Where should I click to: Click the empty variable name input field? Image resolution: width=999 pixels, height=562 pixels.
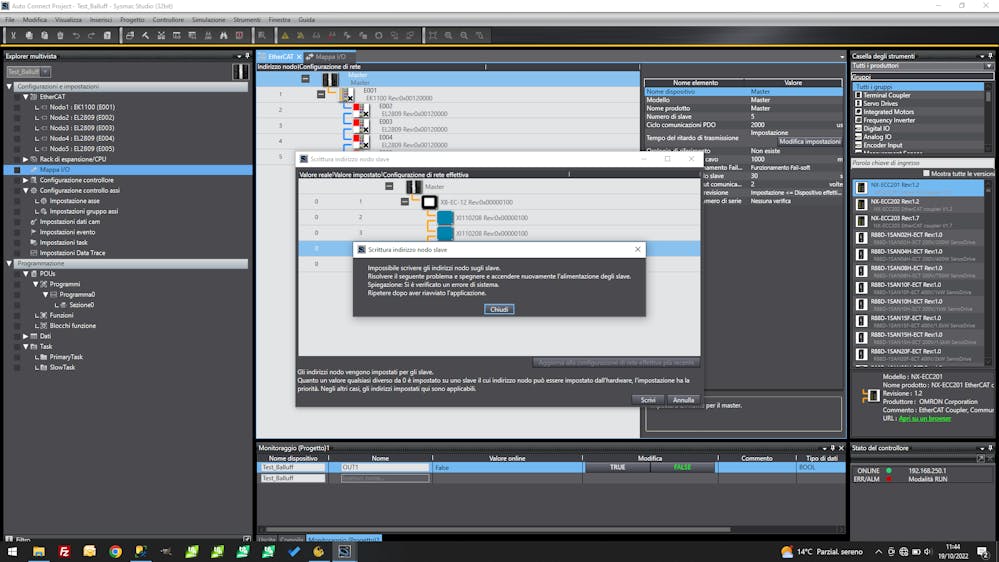pos(384,478)
